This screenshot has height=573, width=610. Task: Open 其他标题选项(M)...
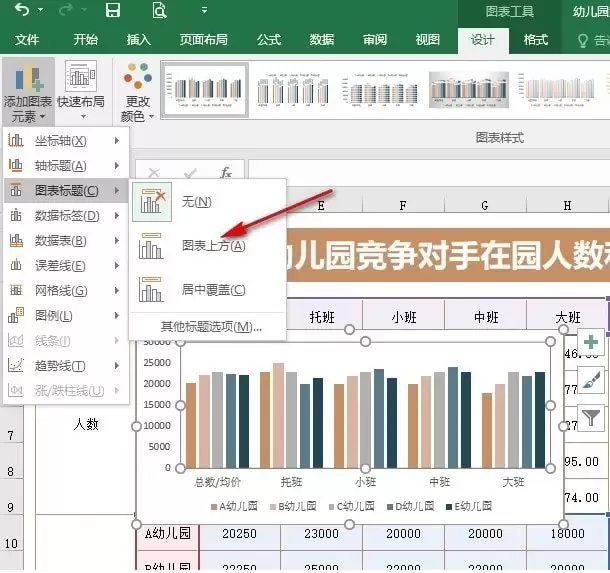(x=211, y=327)
